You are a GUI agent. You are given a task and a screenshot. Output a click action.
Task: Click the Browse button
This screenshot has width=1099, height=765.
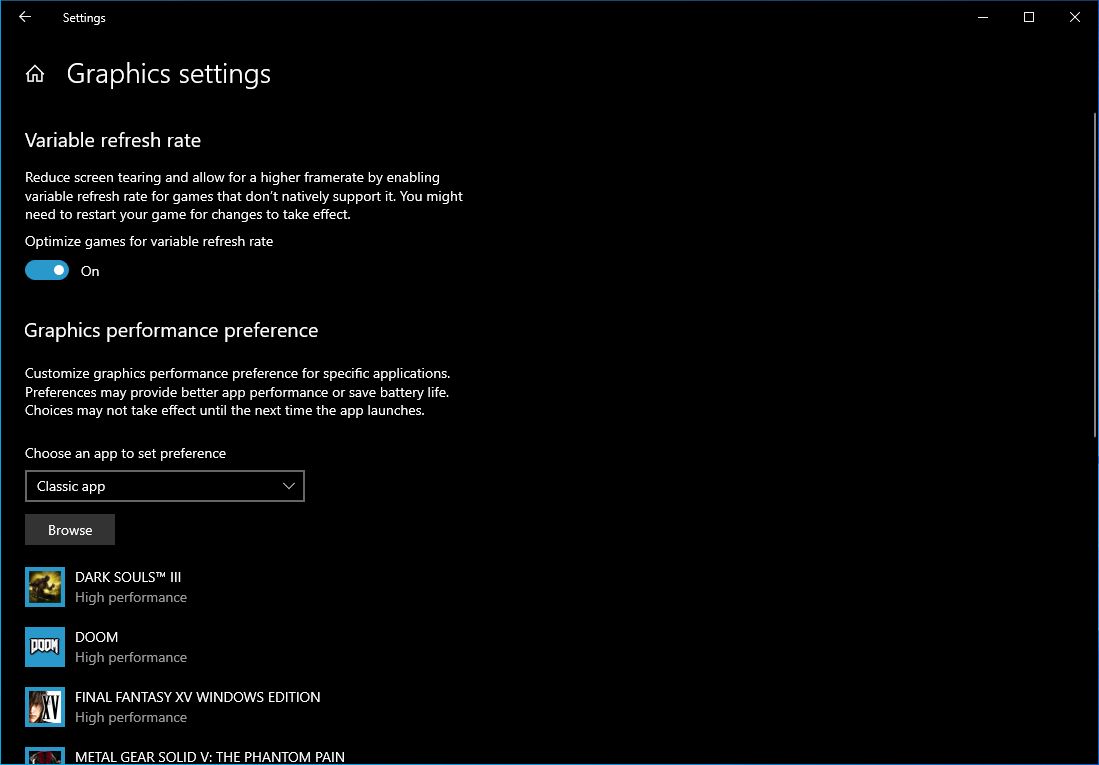coord(69,529)
